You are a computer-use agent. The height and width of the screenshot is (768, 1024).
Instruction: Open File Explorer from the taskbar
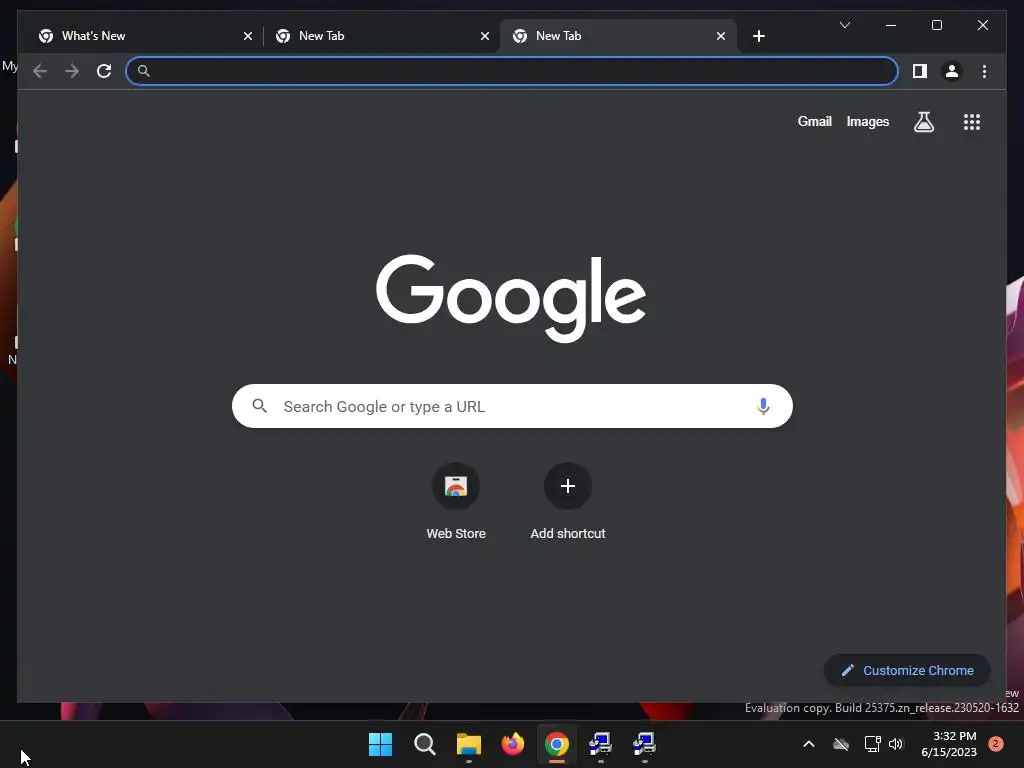coord(469,744)
